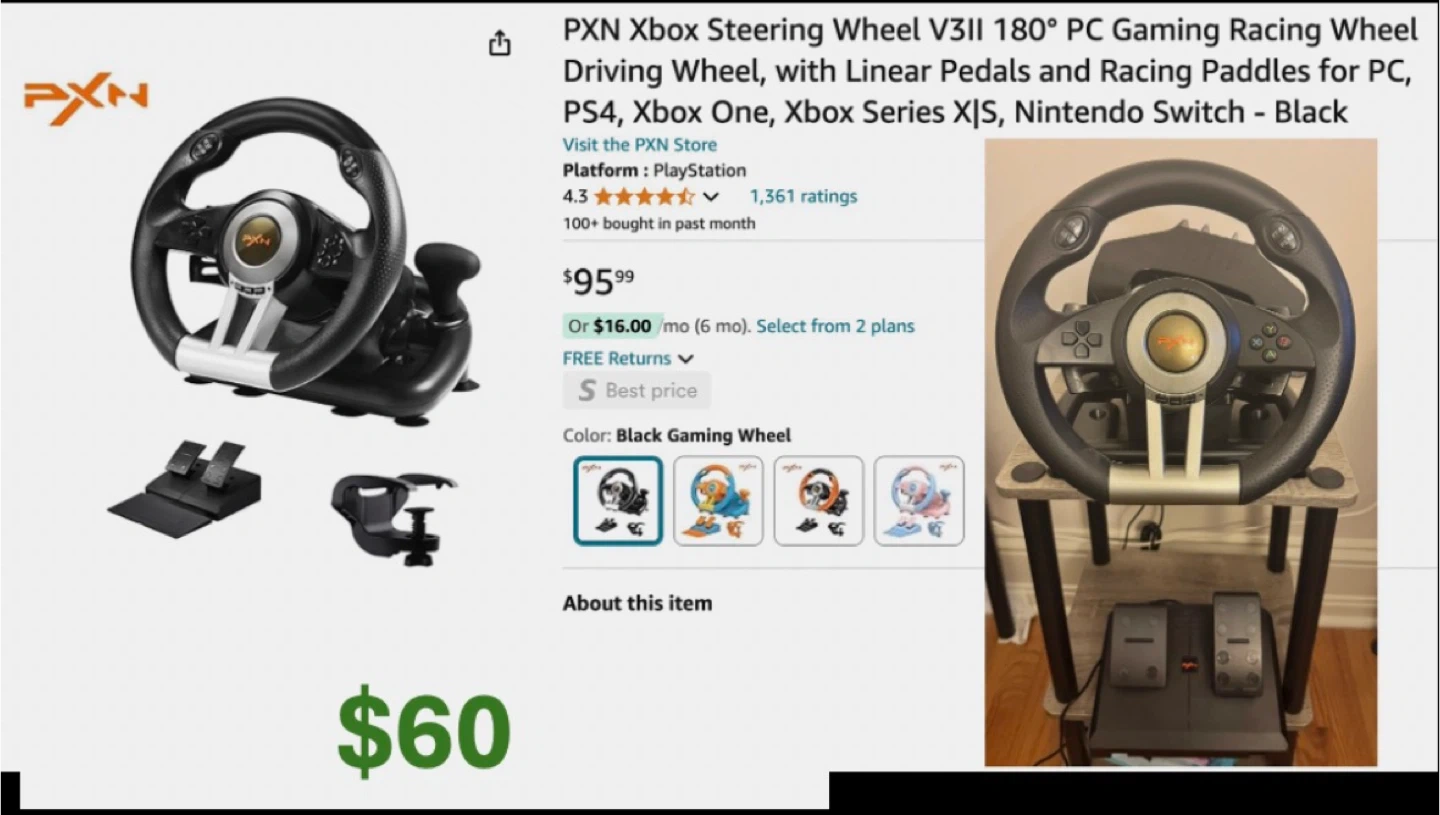This screenshot has height=815, width=1440.
Task: Open the main steering wheel product image
Action: [305, 262]
